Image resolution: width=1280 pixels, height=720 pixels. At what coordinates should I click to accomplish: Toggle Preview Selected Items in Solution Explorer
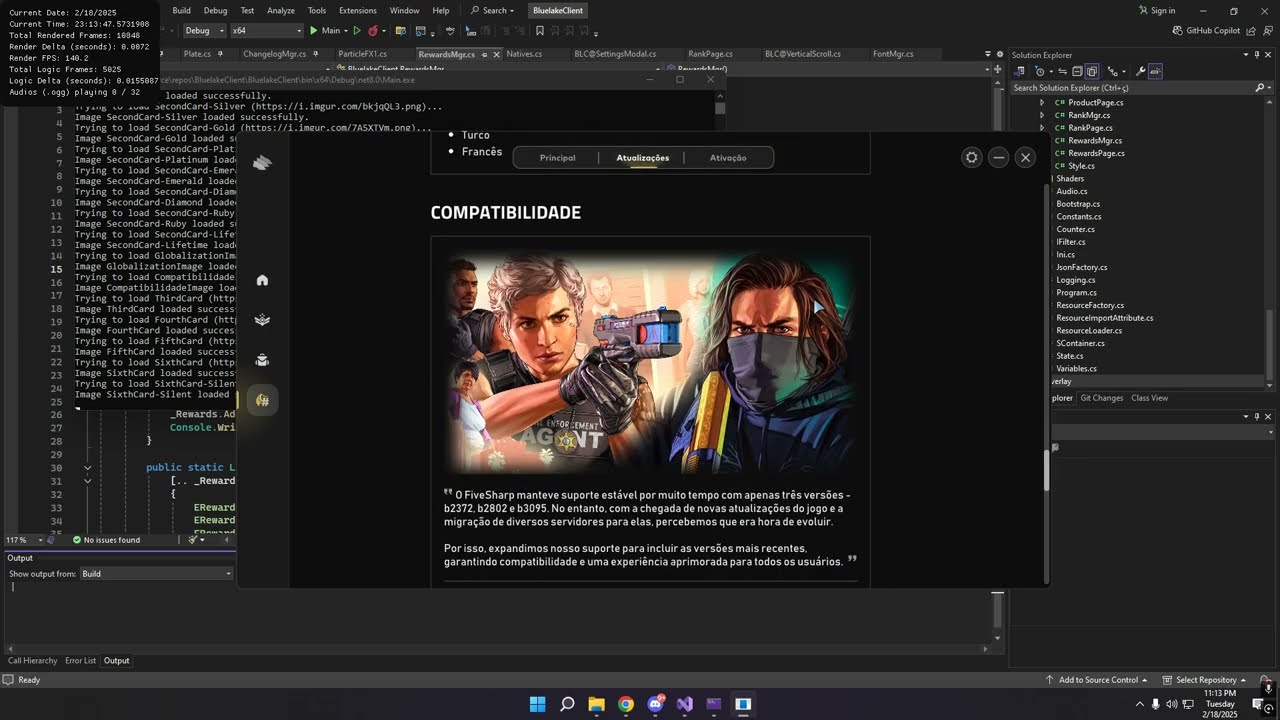1155,72
